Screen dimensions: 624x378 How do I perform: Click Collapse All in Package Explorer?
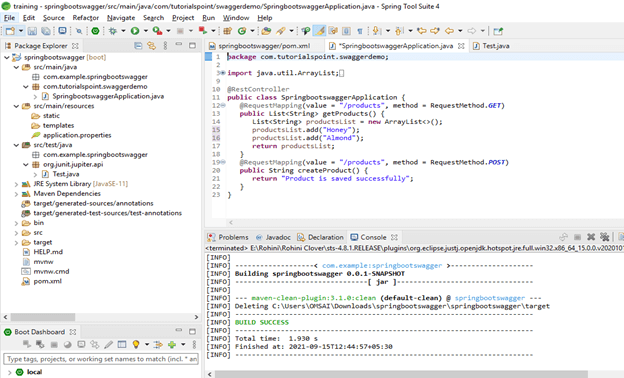138,46
